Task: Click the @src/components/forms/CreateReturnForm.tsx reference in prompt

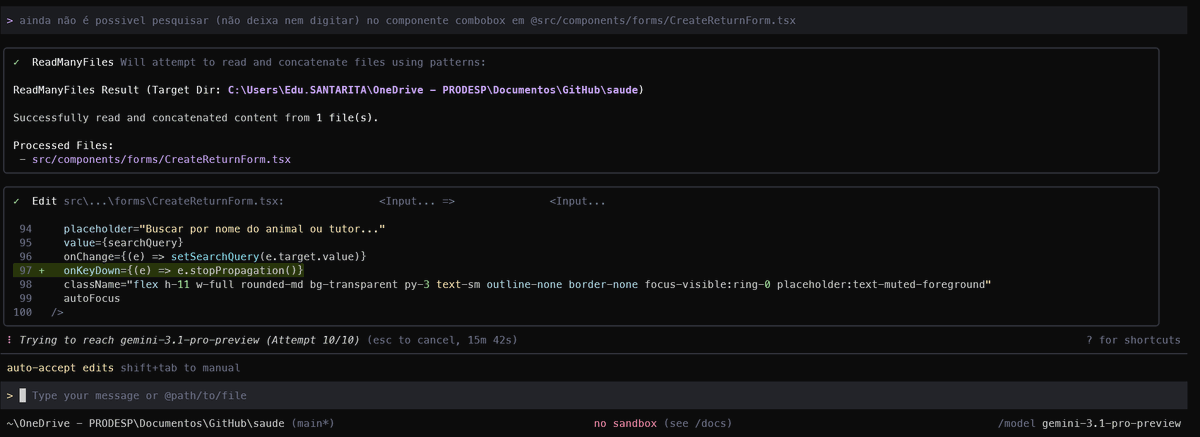Action: click(665, 19)
